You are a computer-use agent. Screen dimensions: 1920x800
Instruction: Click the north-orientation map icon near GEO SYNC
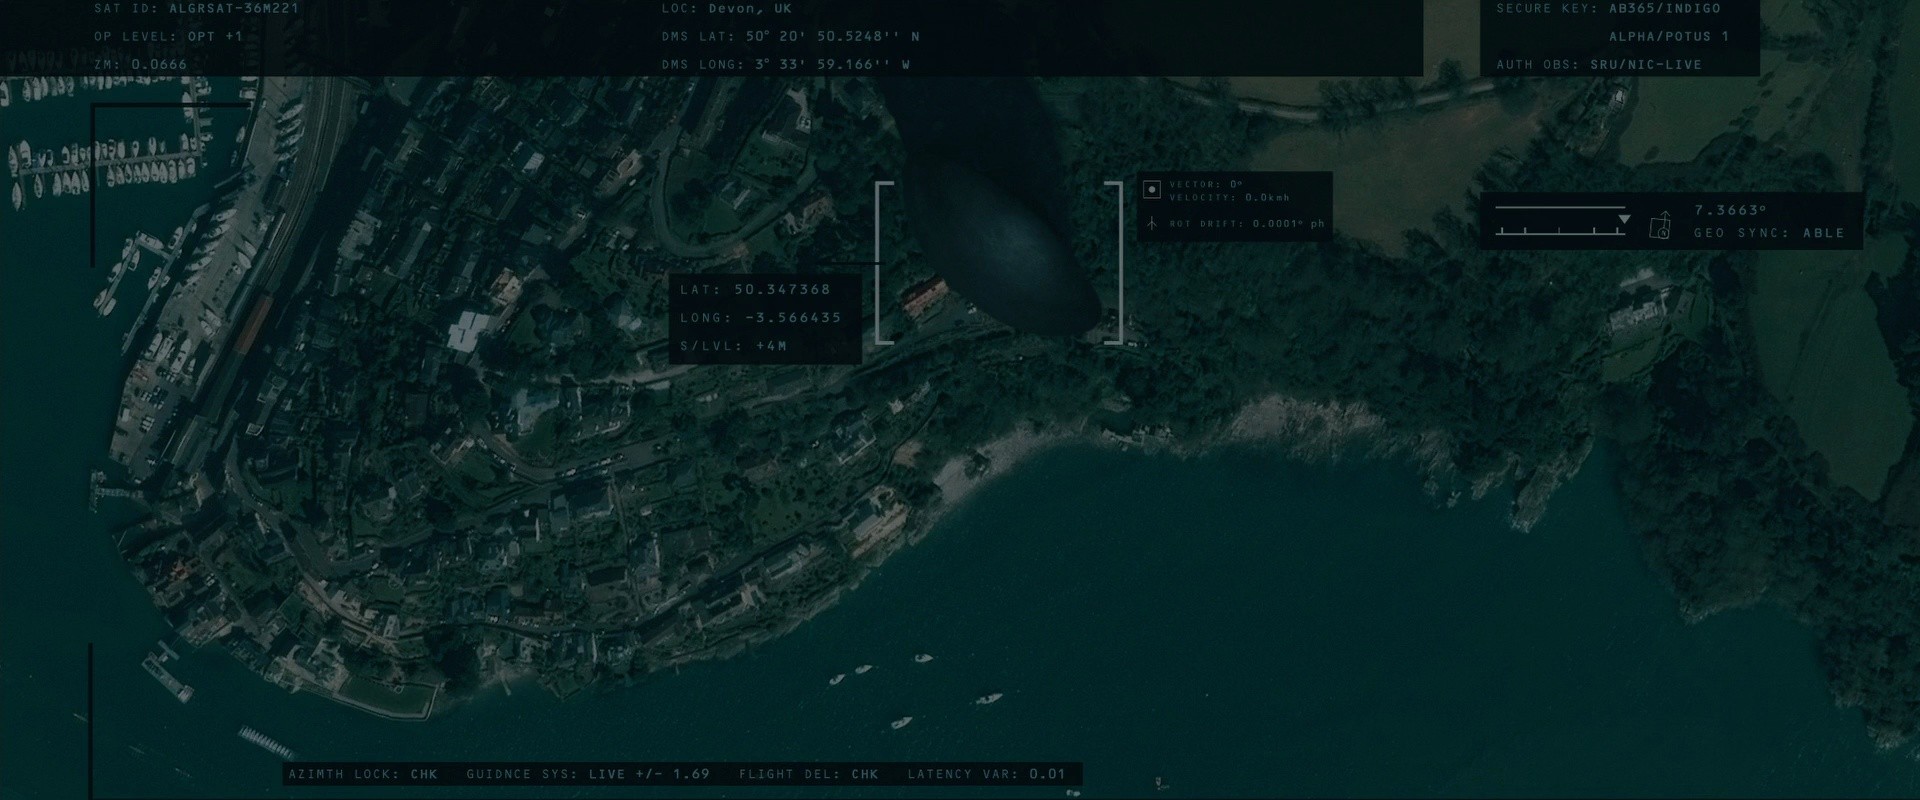click(x=1660, y=225)
